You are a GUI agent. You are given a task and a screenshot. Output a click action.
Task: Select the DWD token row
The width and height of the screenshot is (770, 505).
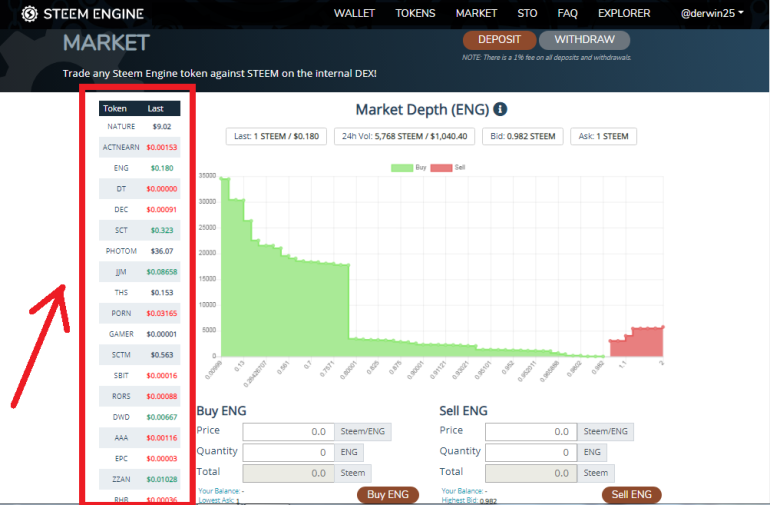pos(139,417)
